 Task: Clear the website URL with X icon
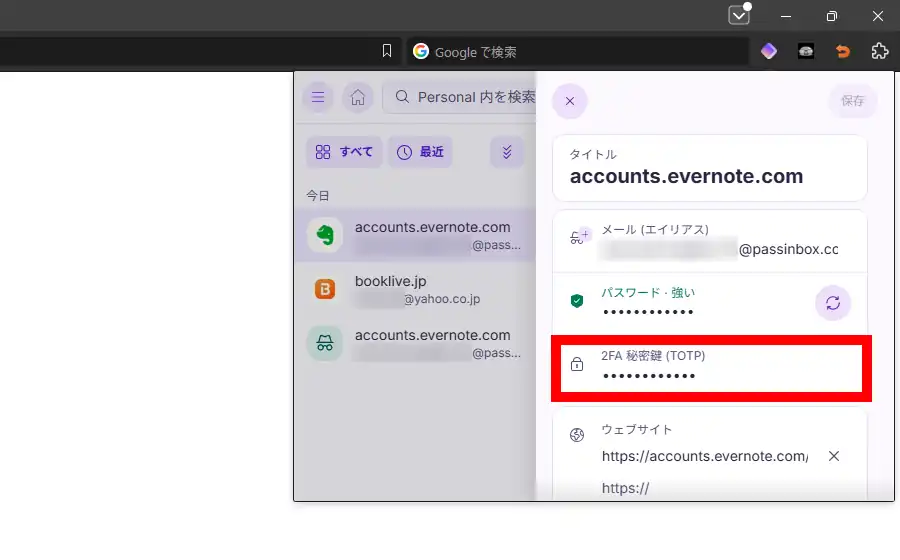(834, 456)
